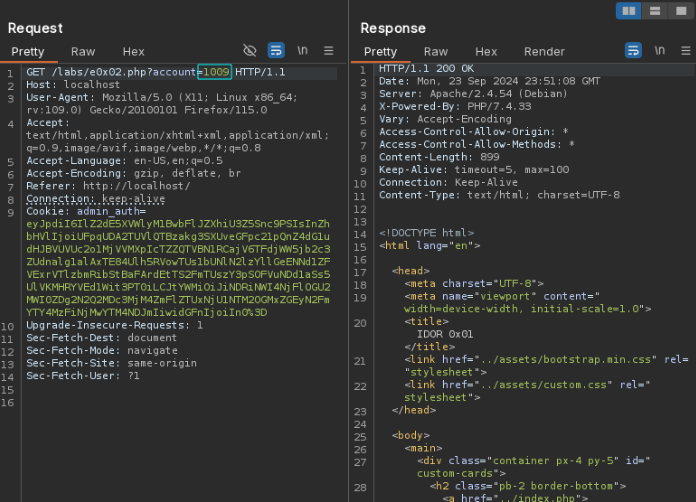Switch Response view to Hex tab
This screenshot has width=696, height=502.
(x=486, y=52)
